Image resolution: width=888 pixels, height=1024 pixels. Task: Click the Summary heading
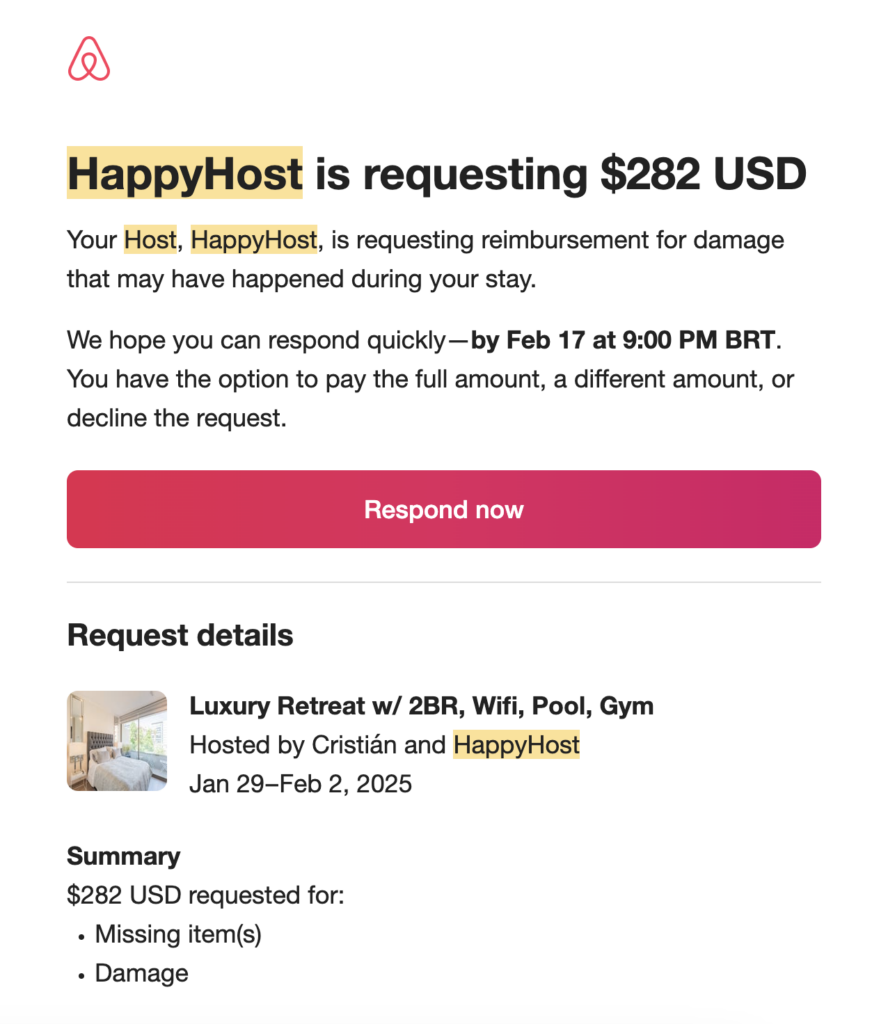(x=123, y=856)
